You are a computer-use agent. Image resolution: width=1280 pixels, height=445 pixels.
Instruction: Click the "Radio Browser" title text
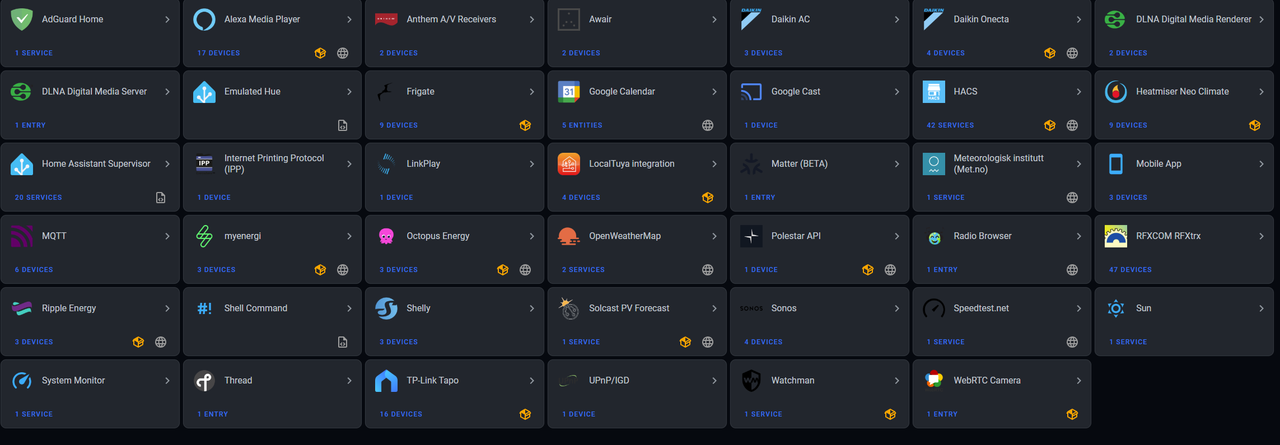click(983, 236)
